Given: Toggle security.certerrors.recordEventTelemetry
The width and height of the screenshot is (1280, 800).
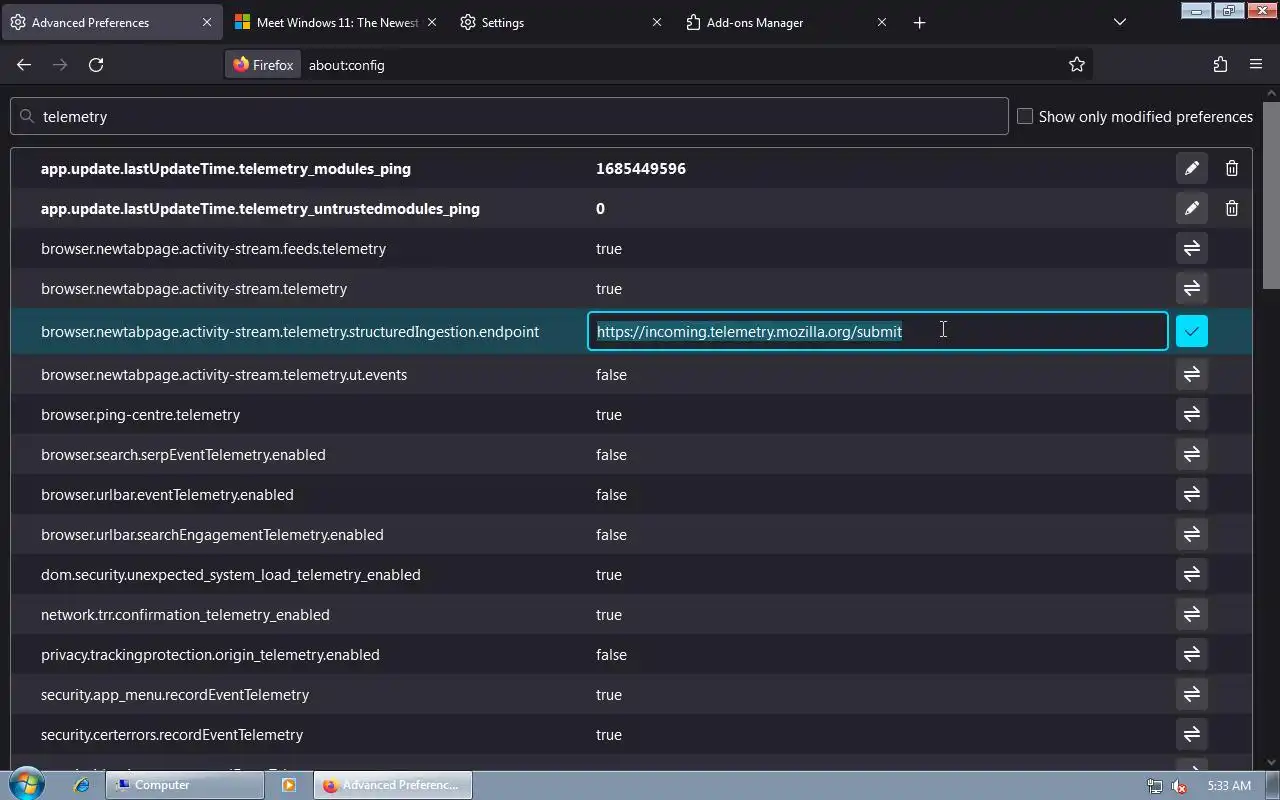Looking at the screenshot, I should coord(1191,734).
